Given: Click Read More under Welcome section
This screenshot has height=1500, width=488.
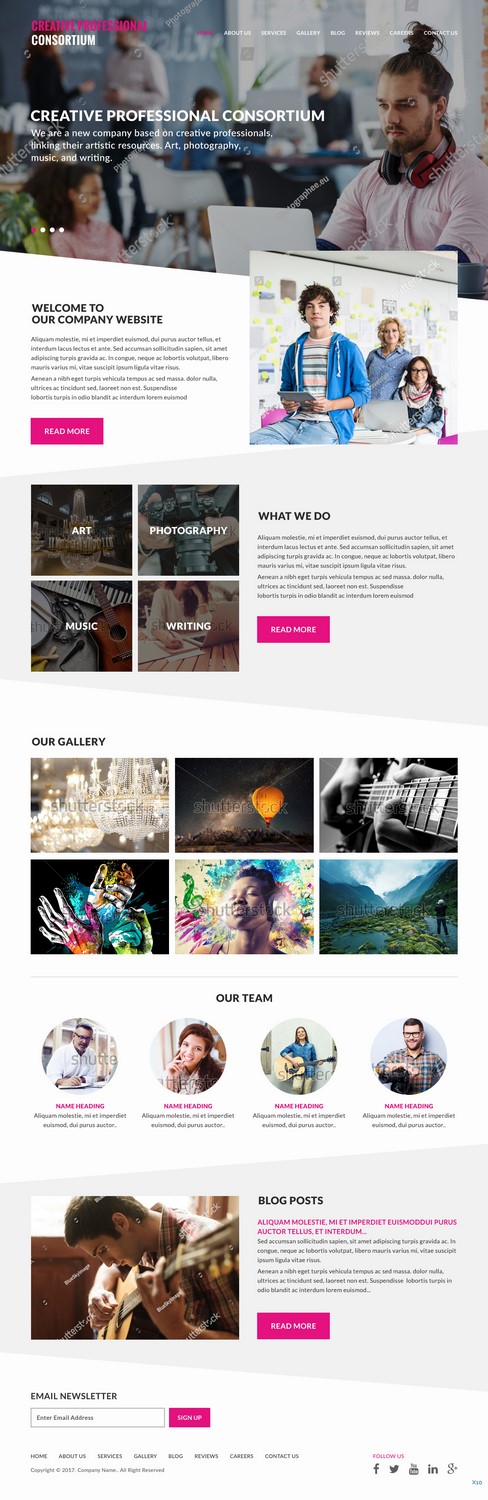Looking at the screenshot, I should pyautogui.click(x=67, y=431).
